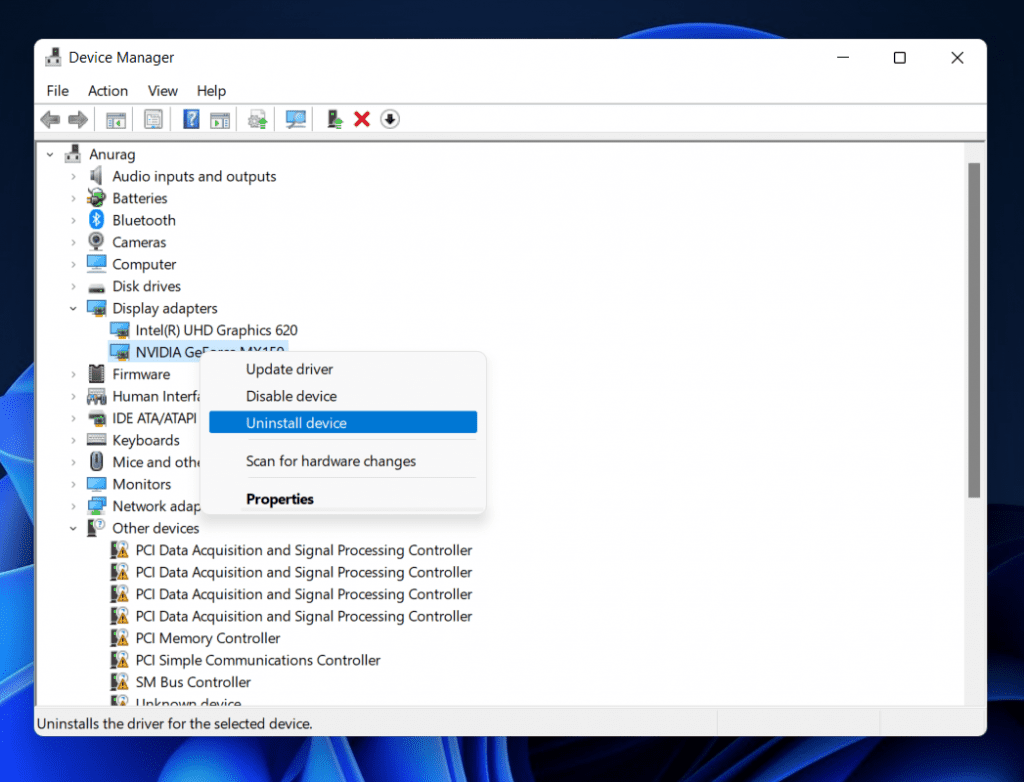Click the Disable device toolbar icon with down arrow
This screenshot has width=1024, height=782.
[390, 119]
